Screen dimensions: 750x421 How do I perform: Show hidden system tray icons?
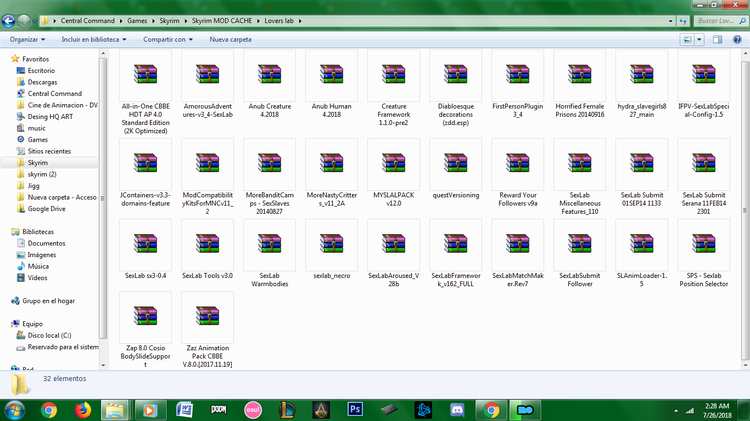coord(676,410)
